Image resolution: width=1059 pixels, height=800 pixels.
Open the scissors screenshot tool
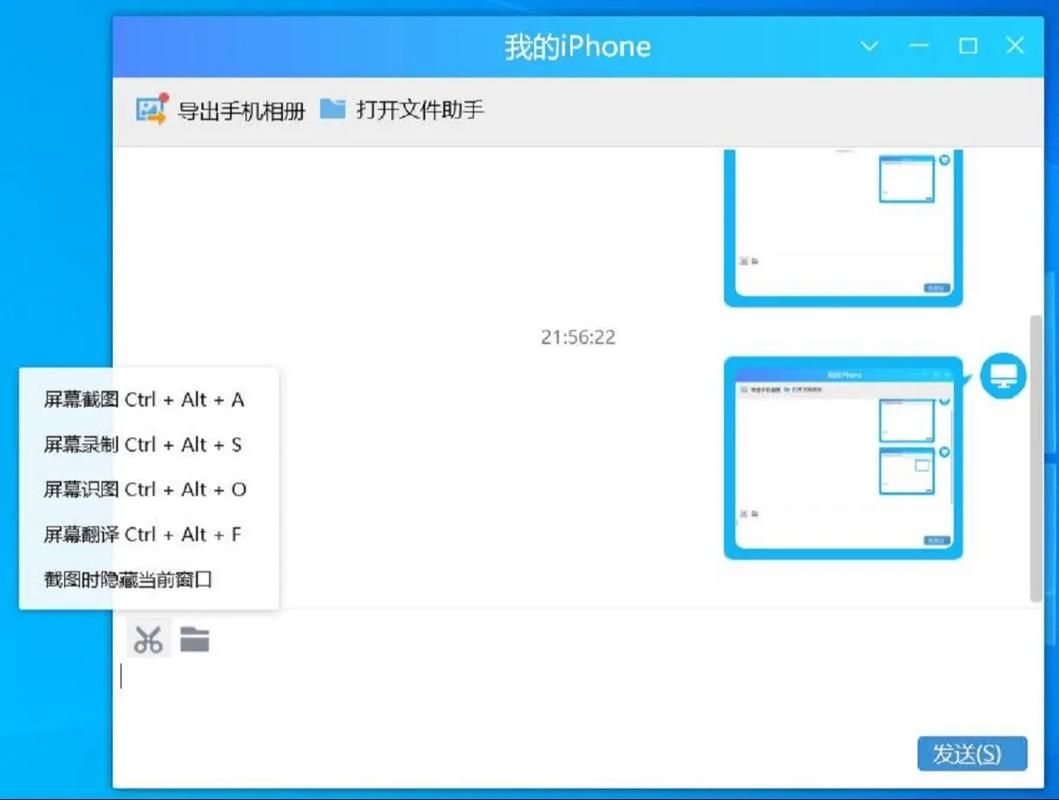click(x=149, y=639)
